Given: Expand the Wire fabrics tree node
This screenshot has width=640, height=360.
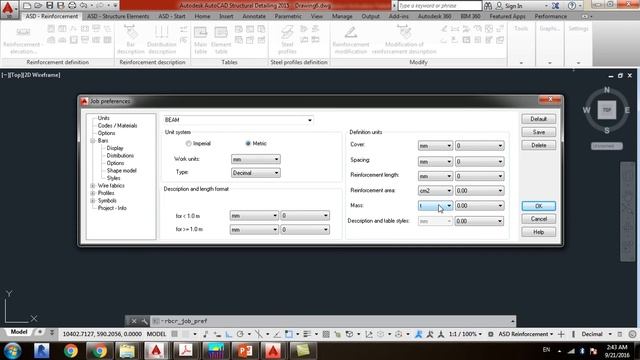Looking at the screenshot, I should (x=93, y=186).
